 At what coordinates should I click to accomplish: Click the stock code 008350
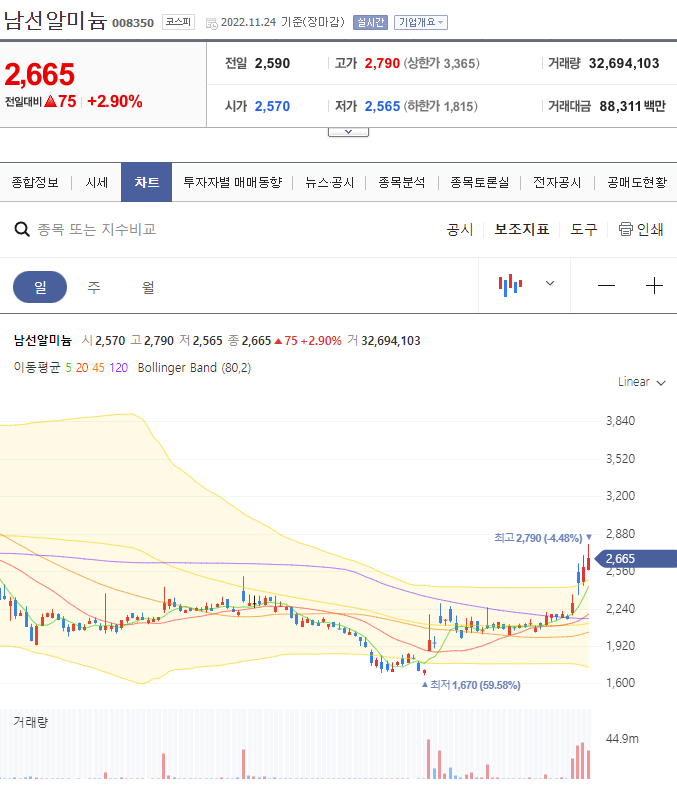pyautogui.click(x=133, y=23)
